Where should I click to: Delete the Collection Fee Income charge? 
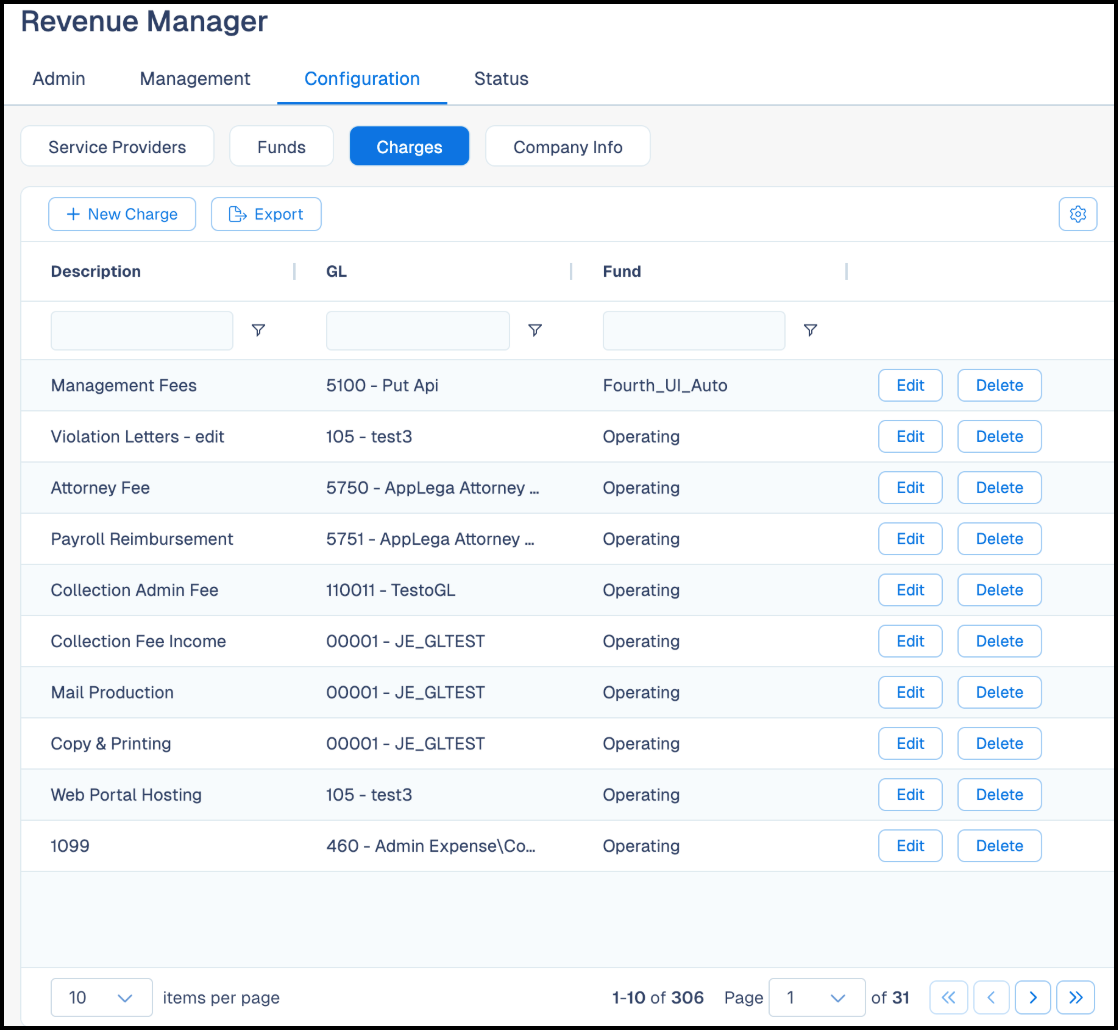999,641
